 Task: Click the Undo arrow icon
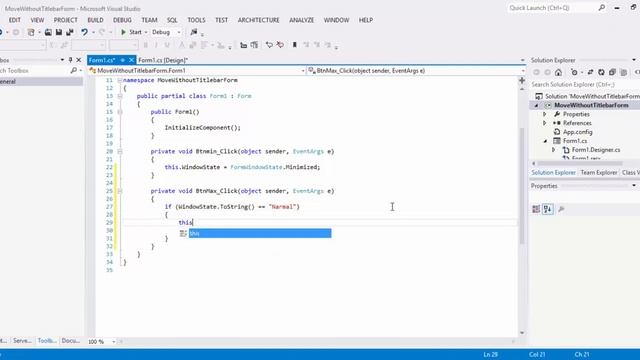(84, 32)
